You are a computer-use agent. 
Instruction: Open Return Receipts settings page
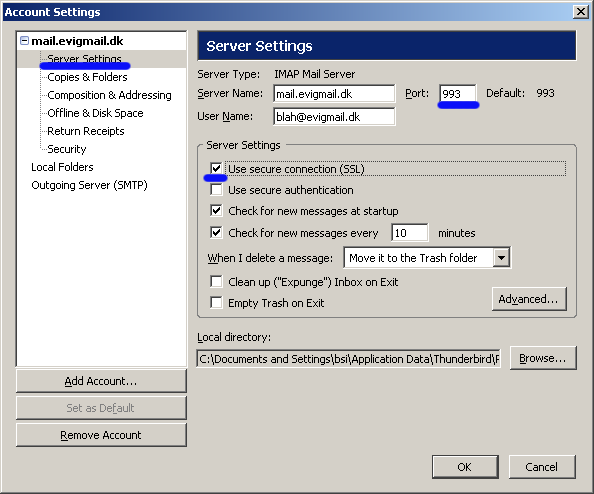86,131
